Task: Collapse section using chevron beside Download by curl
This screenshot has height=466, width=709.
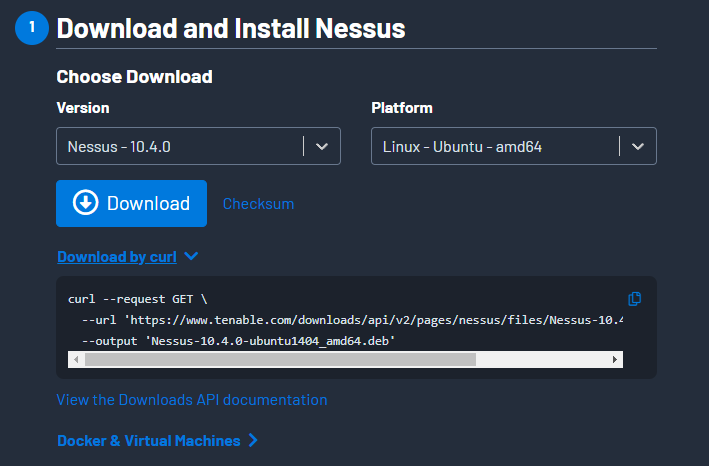Action: (191, 256)
